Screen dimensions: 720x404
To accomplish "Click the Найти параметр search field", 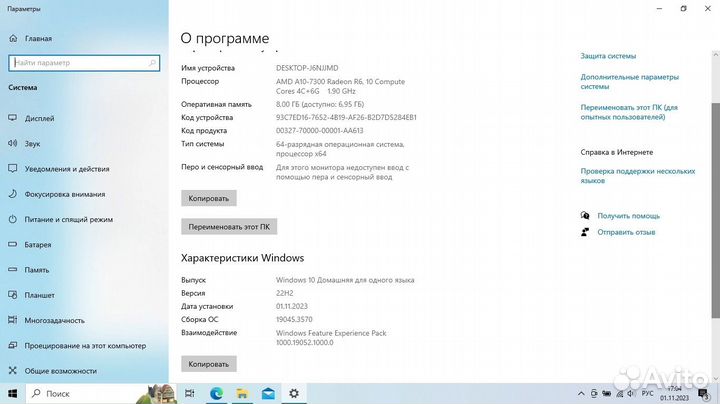I will tap(84, 63).
